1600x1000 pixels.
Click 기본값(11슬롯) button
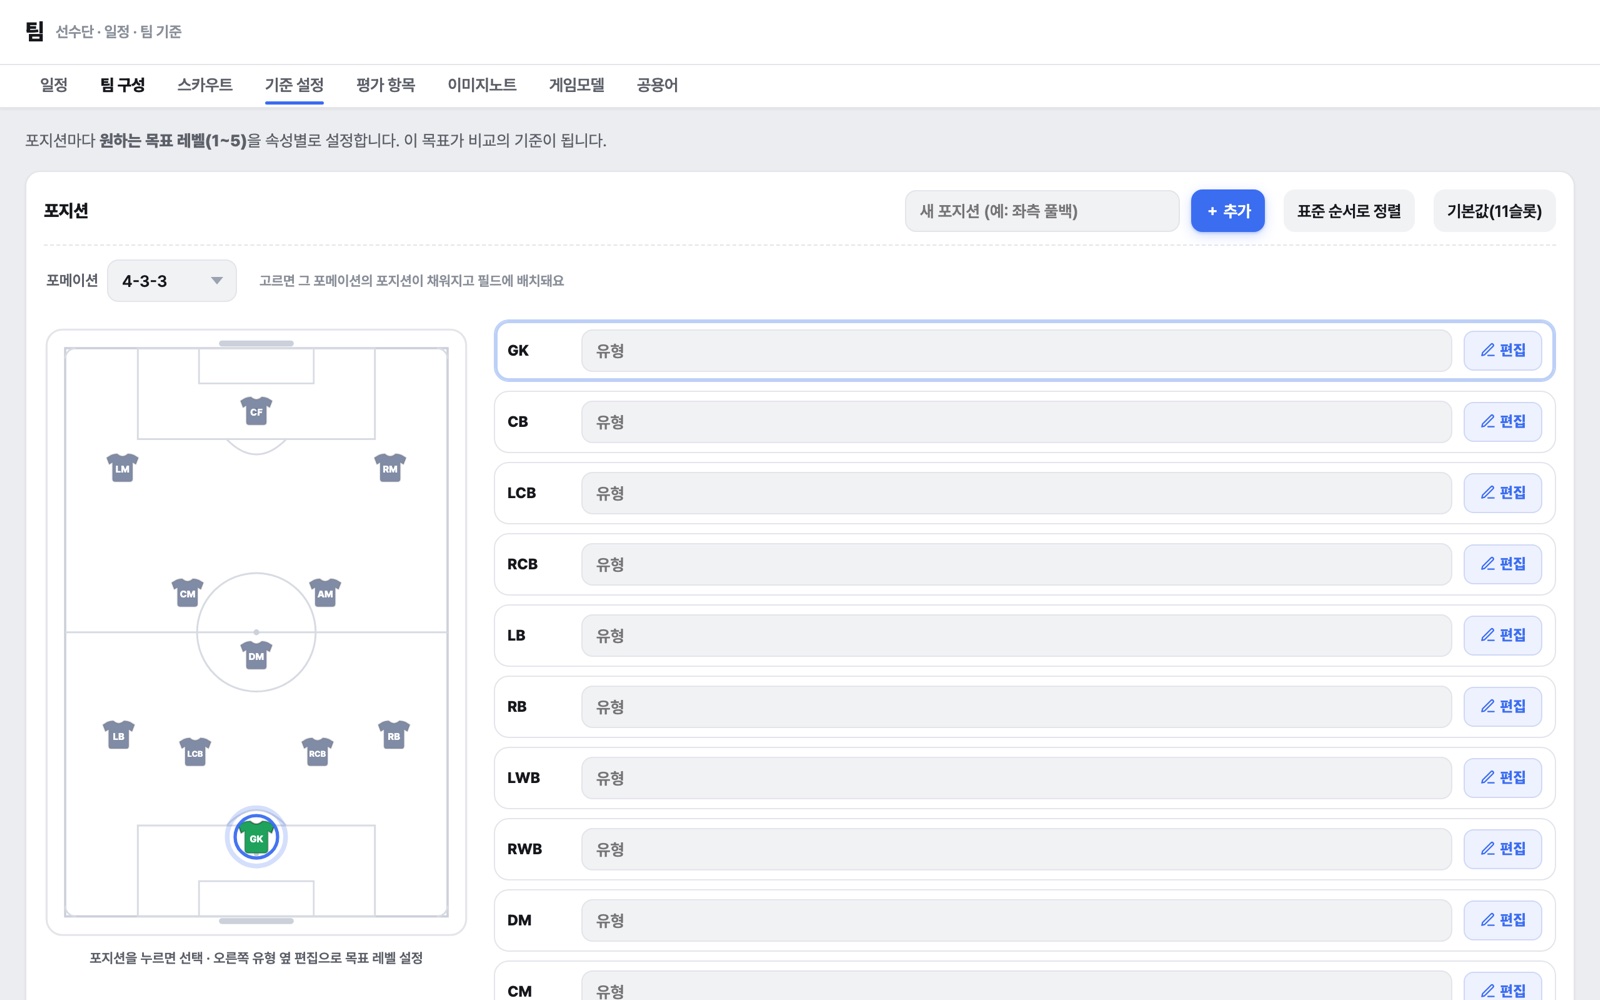click(x=1494, y=211)
